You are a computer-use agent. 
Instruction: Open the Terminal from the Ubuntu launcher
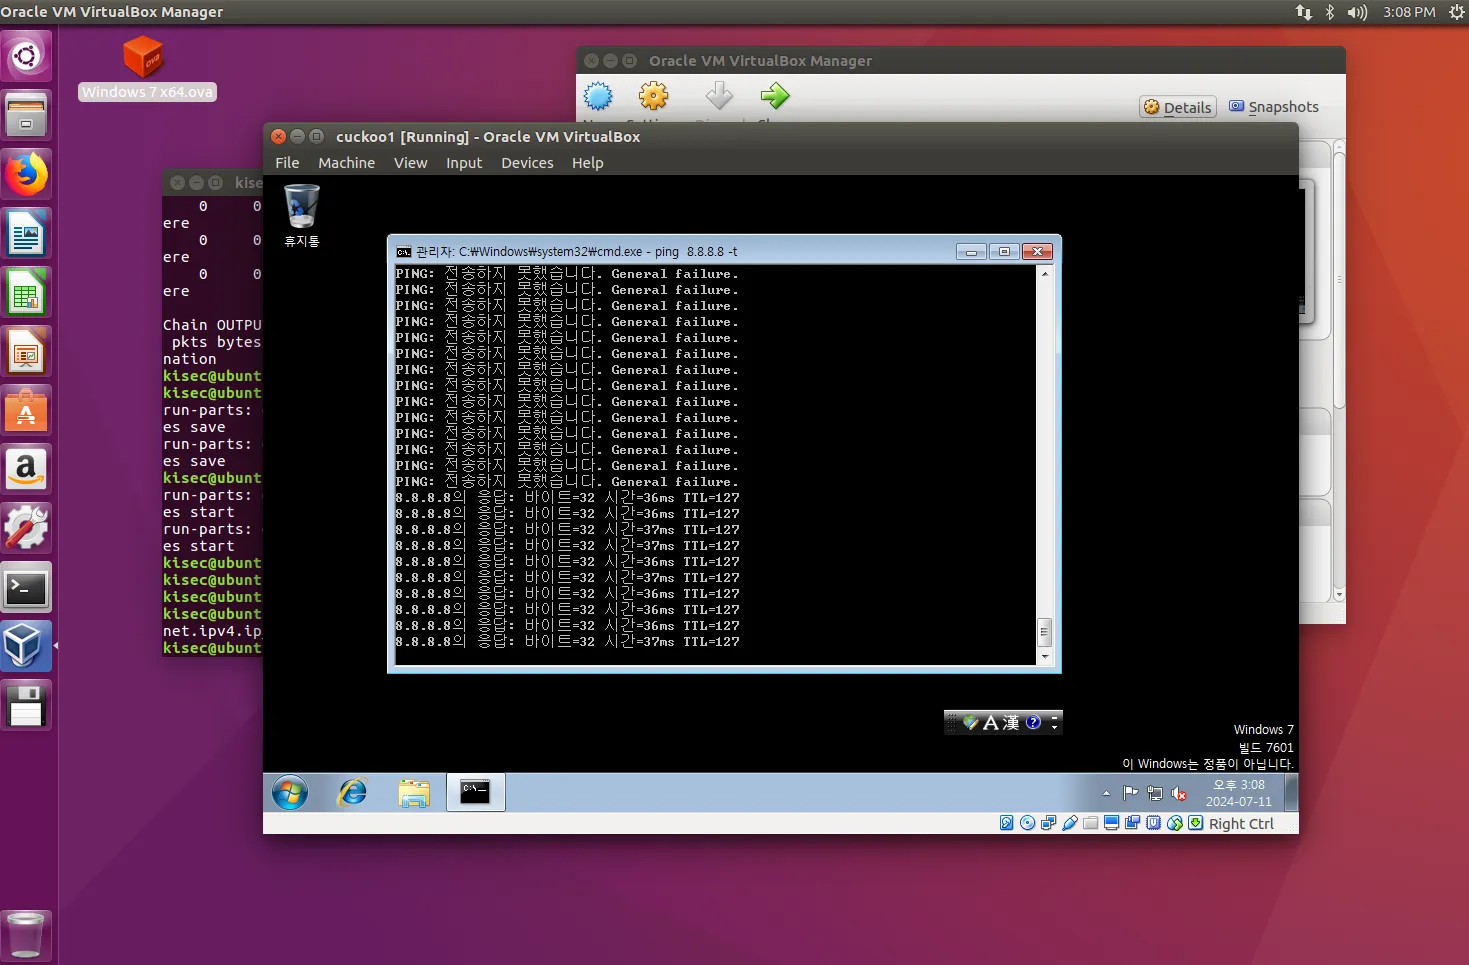pos(26,589)
